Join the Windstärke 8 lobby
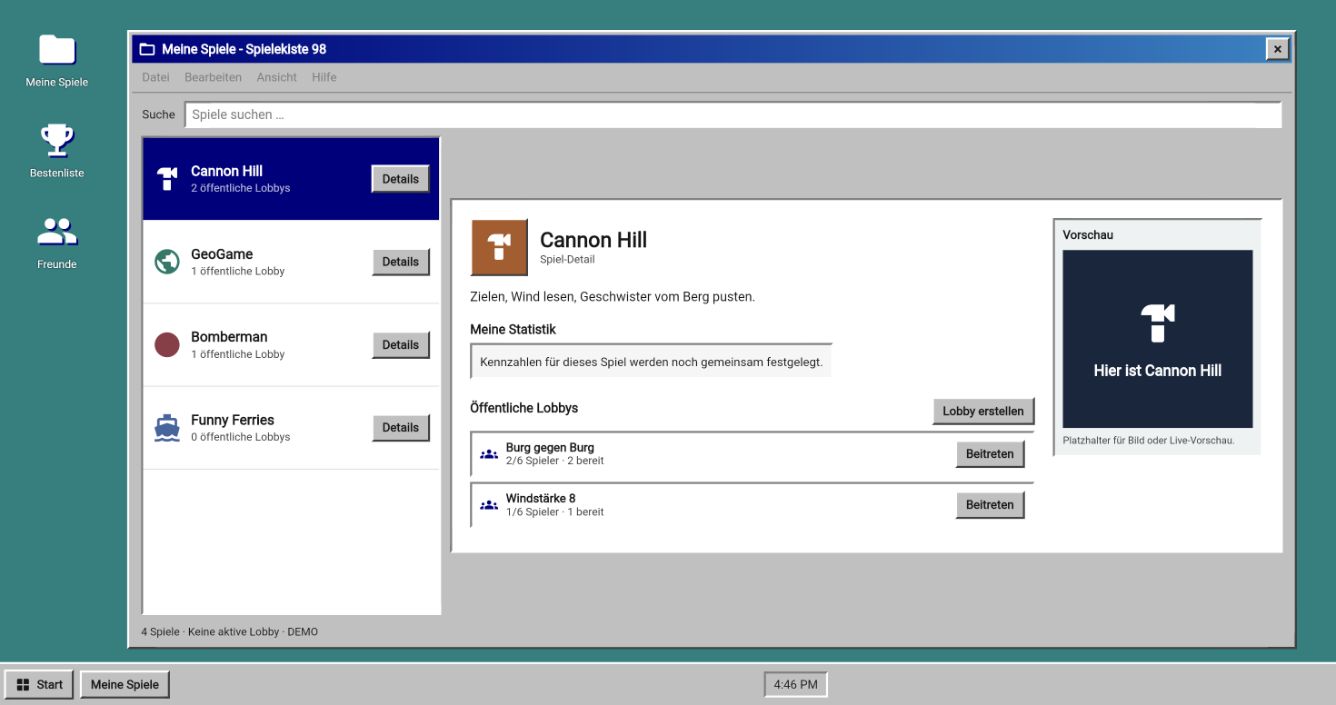This screenshot has height=705, width=1336. coord(990,505)
